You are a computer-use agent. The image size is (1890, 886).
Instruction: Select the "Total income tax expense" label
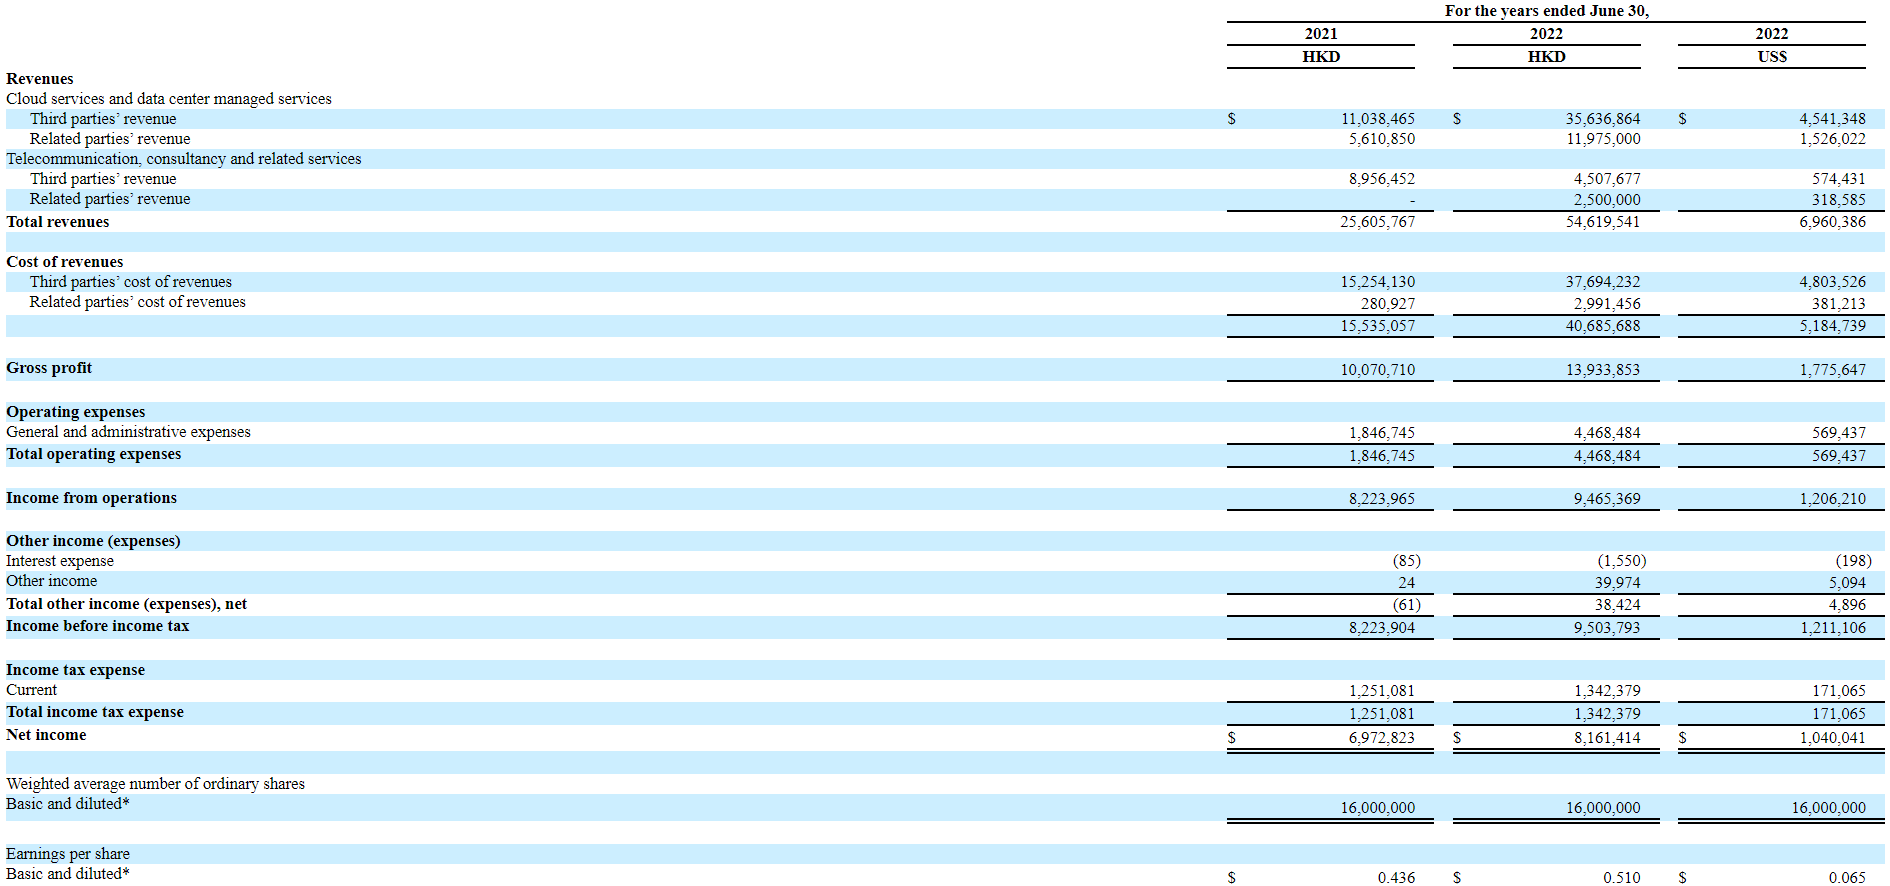95,712
